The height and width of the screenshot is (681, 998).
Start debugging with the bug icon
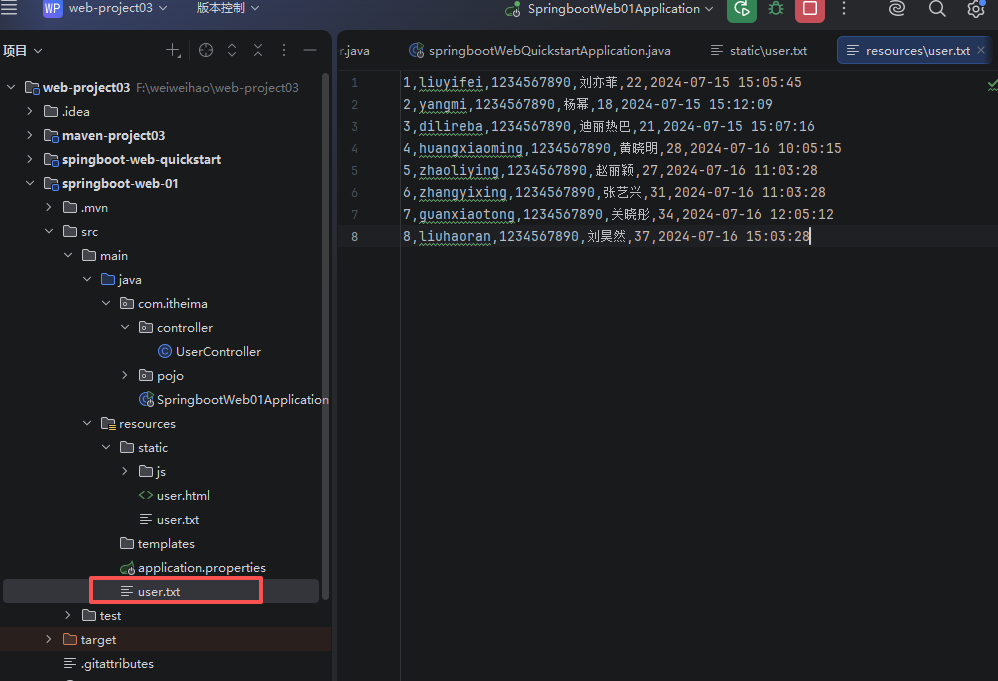[776, 8]
